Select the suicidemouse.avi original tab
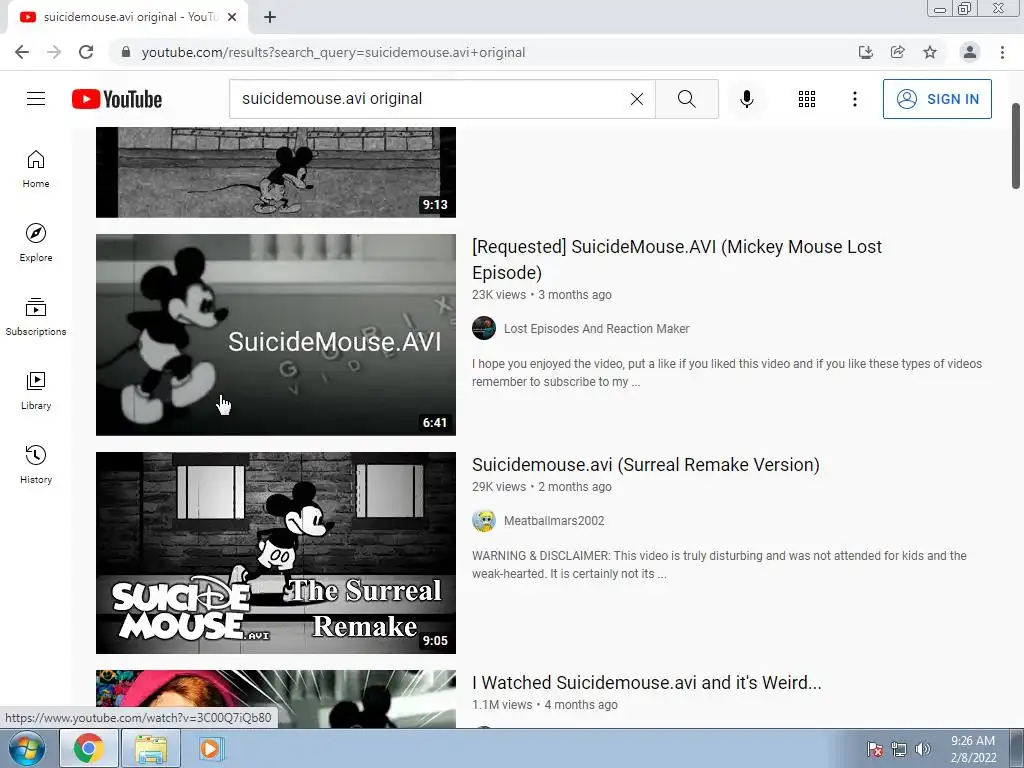 tap(129, 17)
